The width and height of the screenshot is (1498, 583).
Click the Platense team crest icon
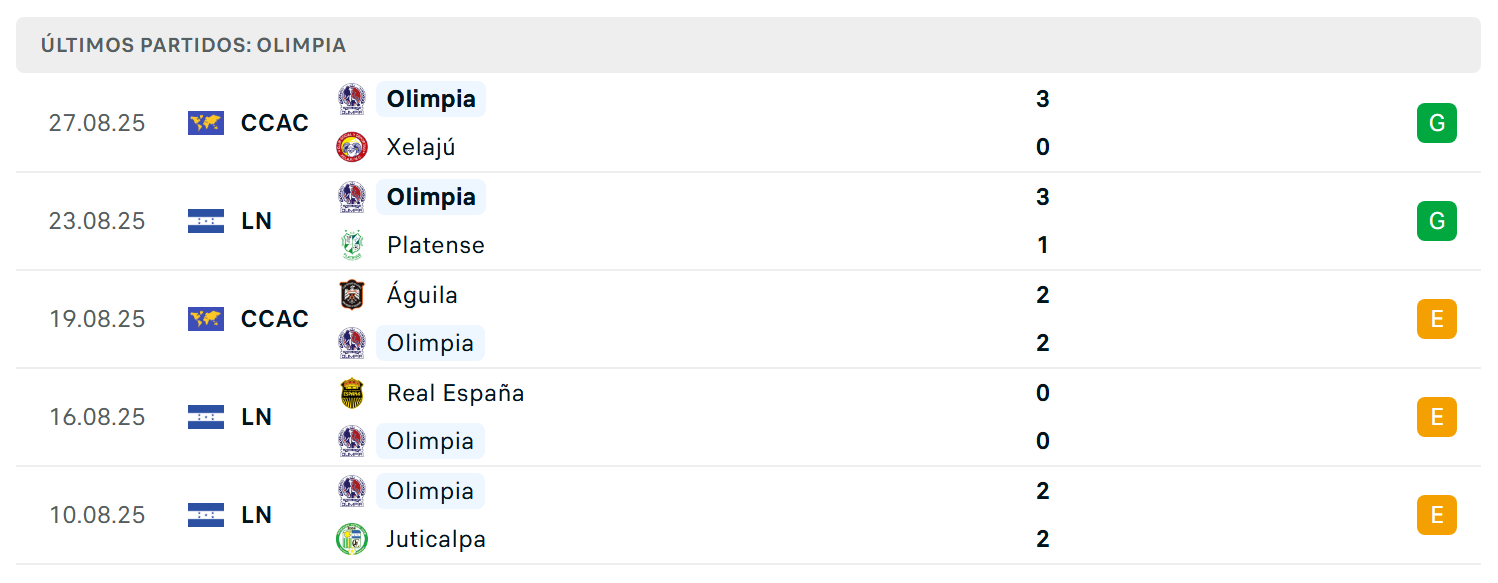(352, 245)
